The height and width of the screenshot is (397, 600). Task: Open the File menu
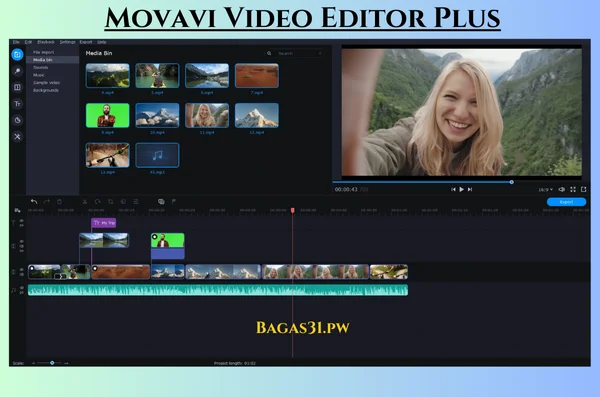pos(16,42)
